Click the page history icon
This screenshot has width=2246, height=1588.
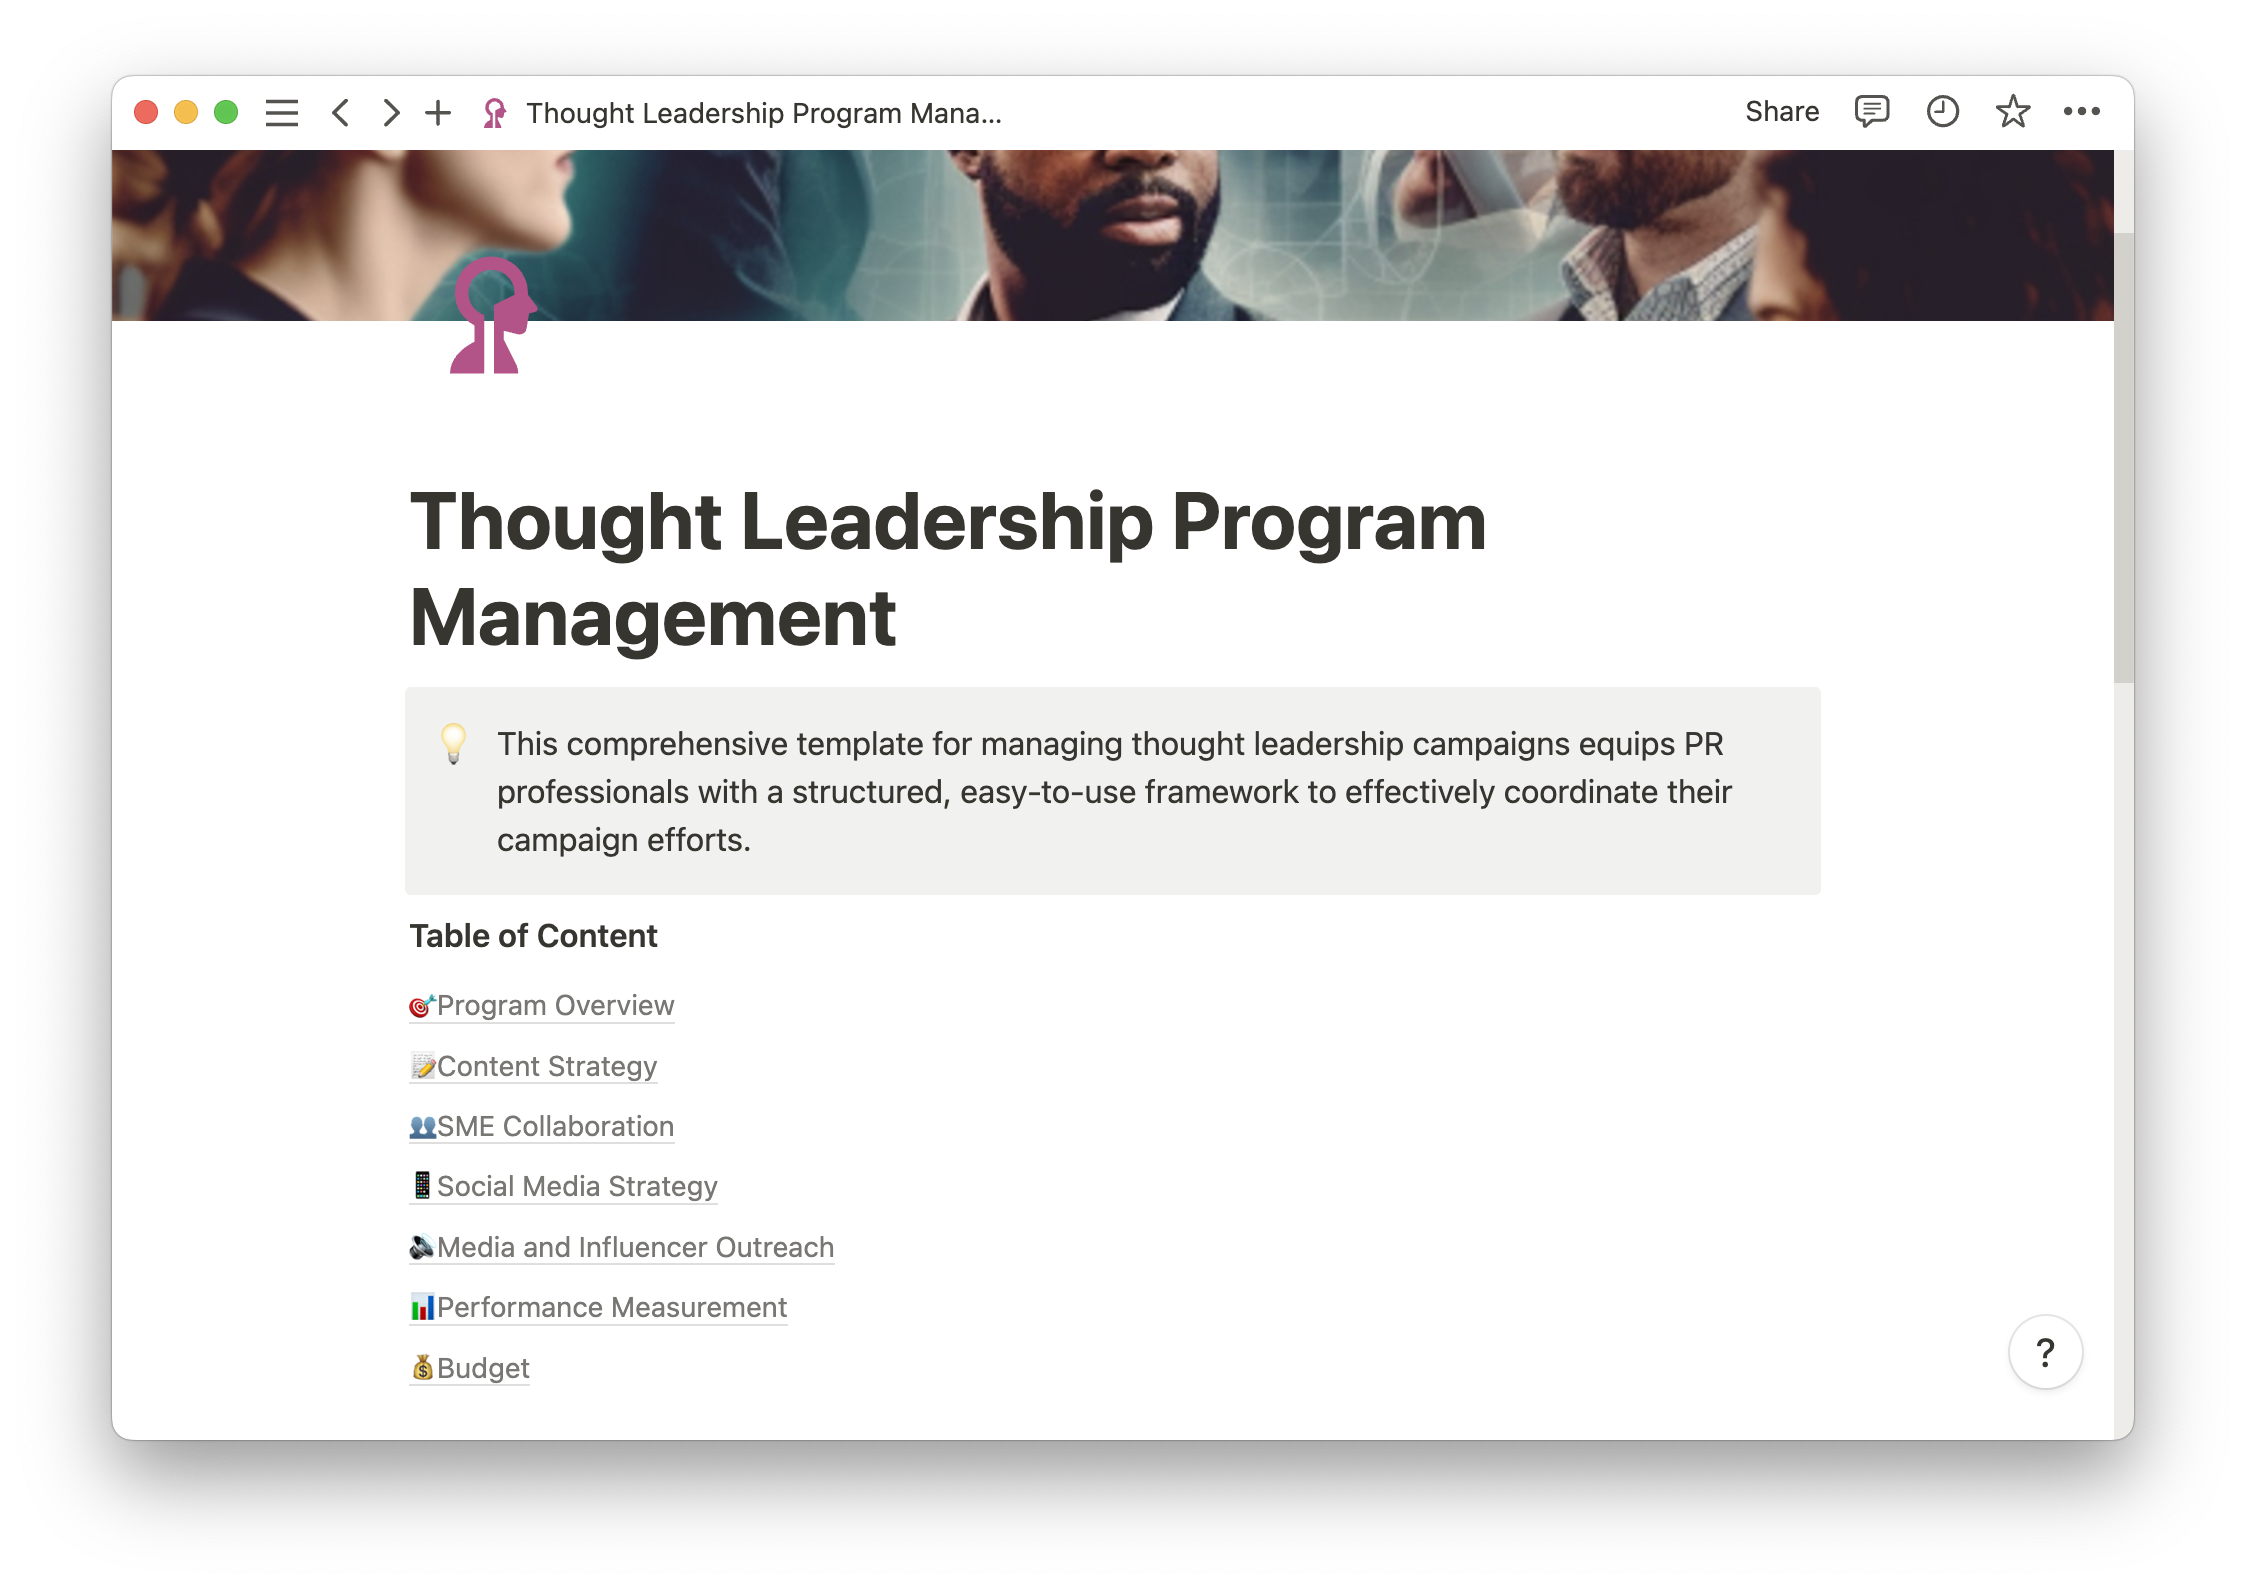(1944, 113)
